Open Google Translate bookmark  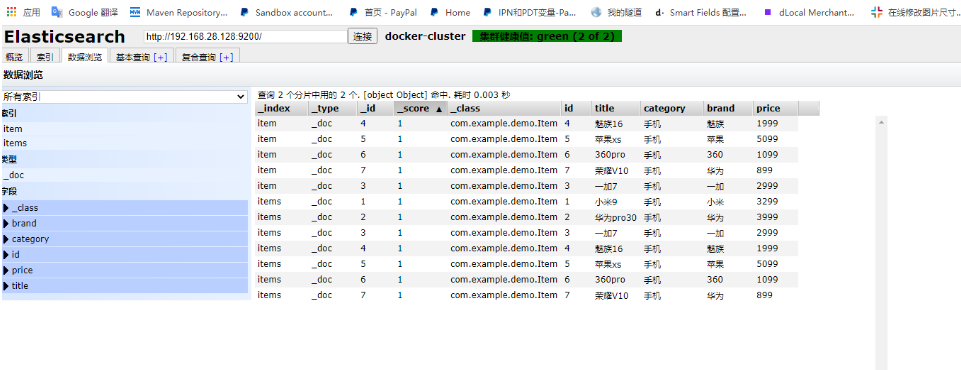point(85,12)
